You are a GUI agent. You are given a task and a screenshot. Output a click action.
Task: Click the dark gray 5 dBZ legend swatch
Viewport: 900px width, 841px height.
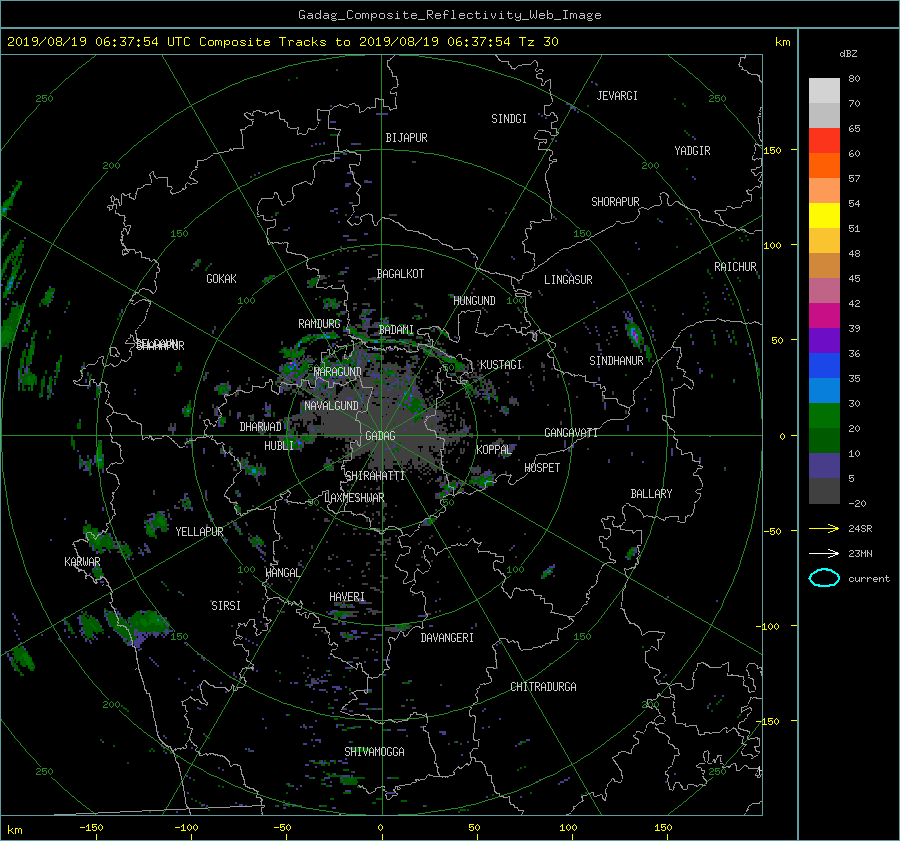(824, 491)
